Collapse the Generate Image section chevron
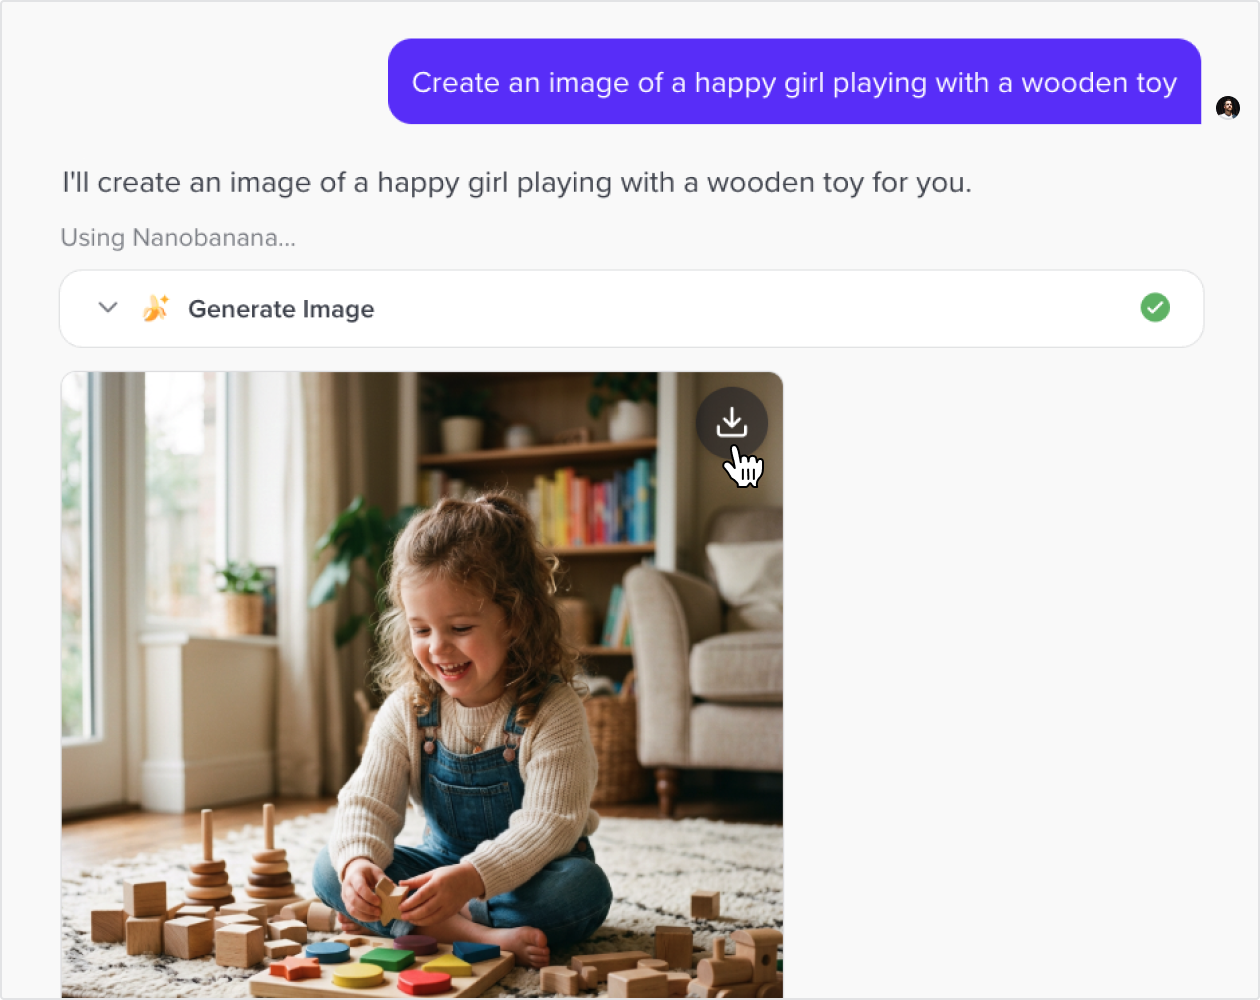Image resolution: width=1260 pixels, height=1000 pixels. pyautogui.click(x=108, y=308)
